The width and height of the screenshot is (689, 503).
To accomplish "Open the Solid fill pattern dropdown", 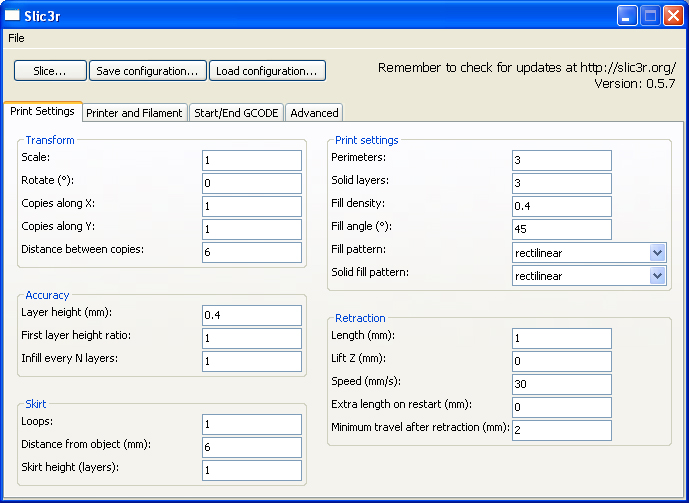I will click(x=657, y=275).
